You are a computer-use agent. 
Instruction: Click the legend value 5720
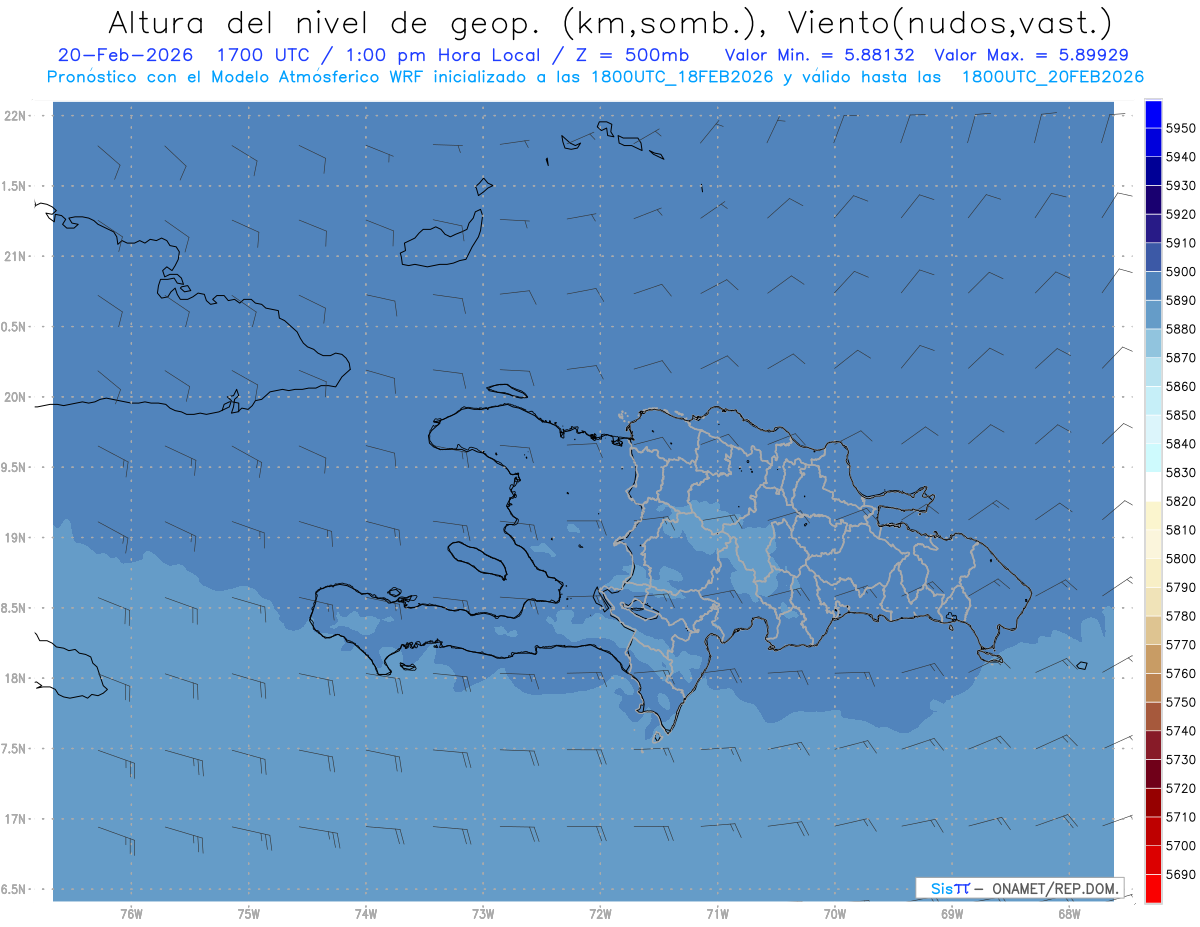1180,788
